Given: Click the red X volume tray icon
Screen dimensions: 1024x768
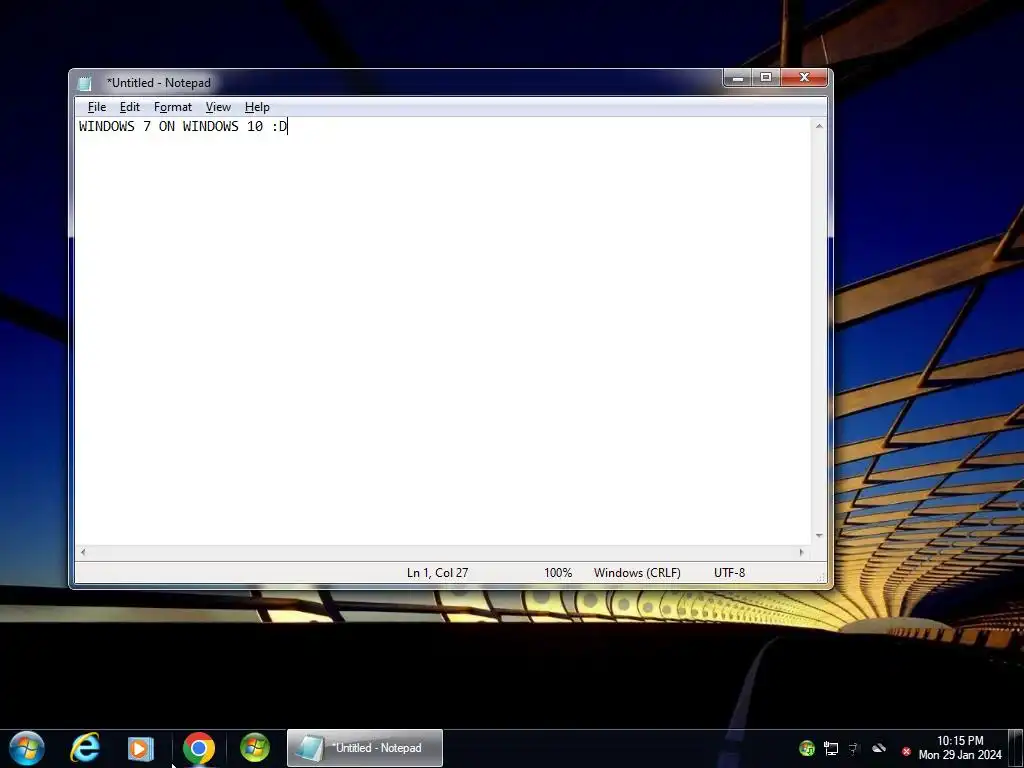Looking at the screenshot, I should point(906,752).
